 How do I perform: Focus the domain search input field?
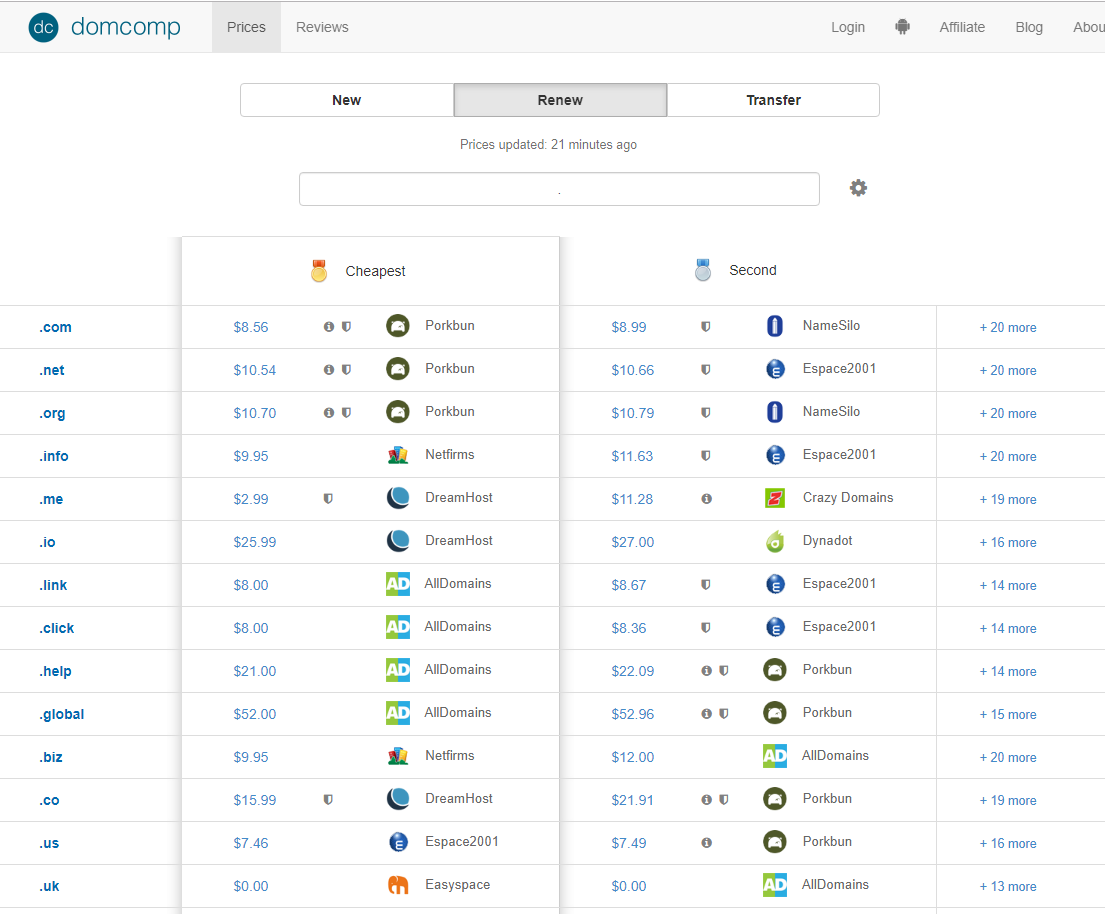click(559, 189)
